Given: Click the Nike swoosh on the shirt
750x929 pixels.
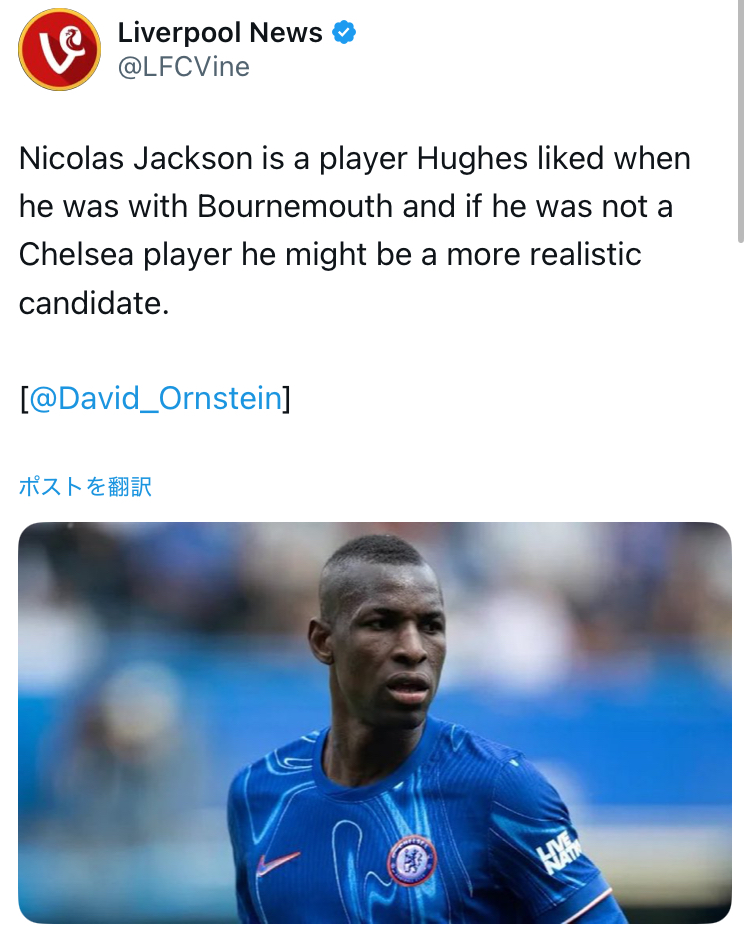Looking at the screenshot, I should [x=277, y=862].
